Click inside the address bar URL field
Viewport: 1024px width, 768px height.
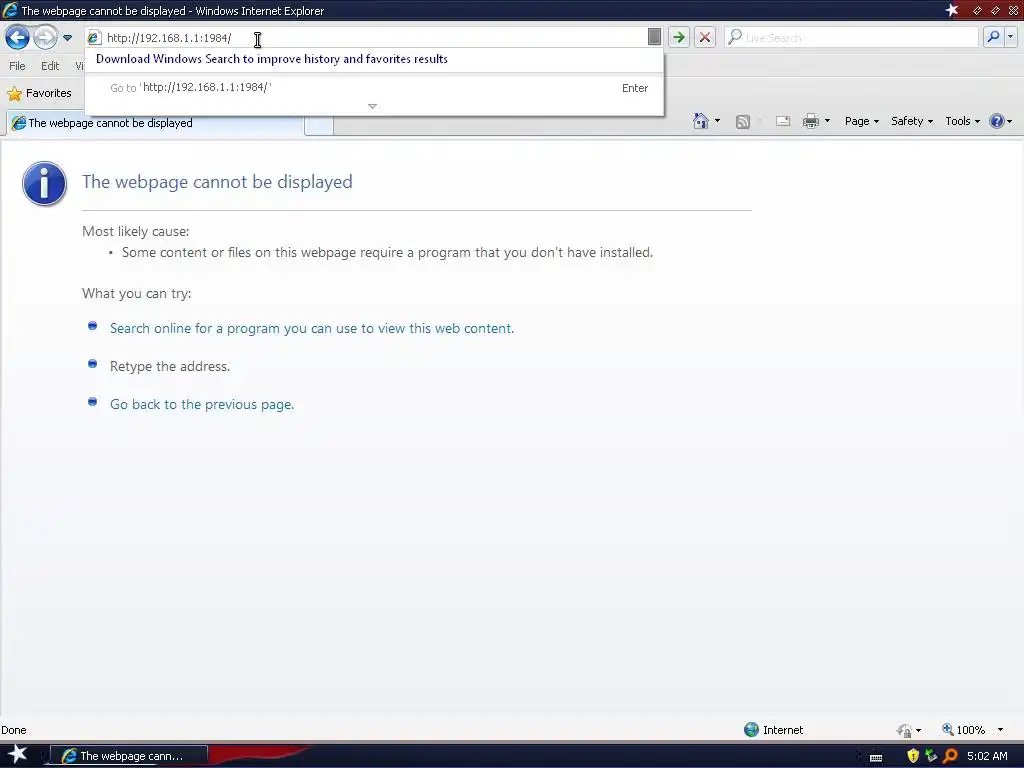[x=372, y=38]
